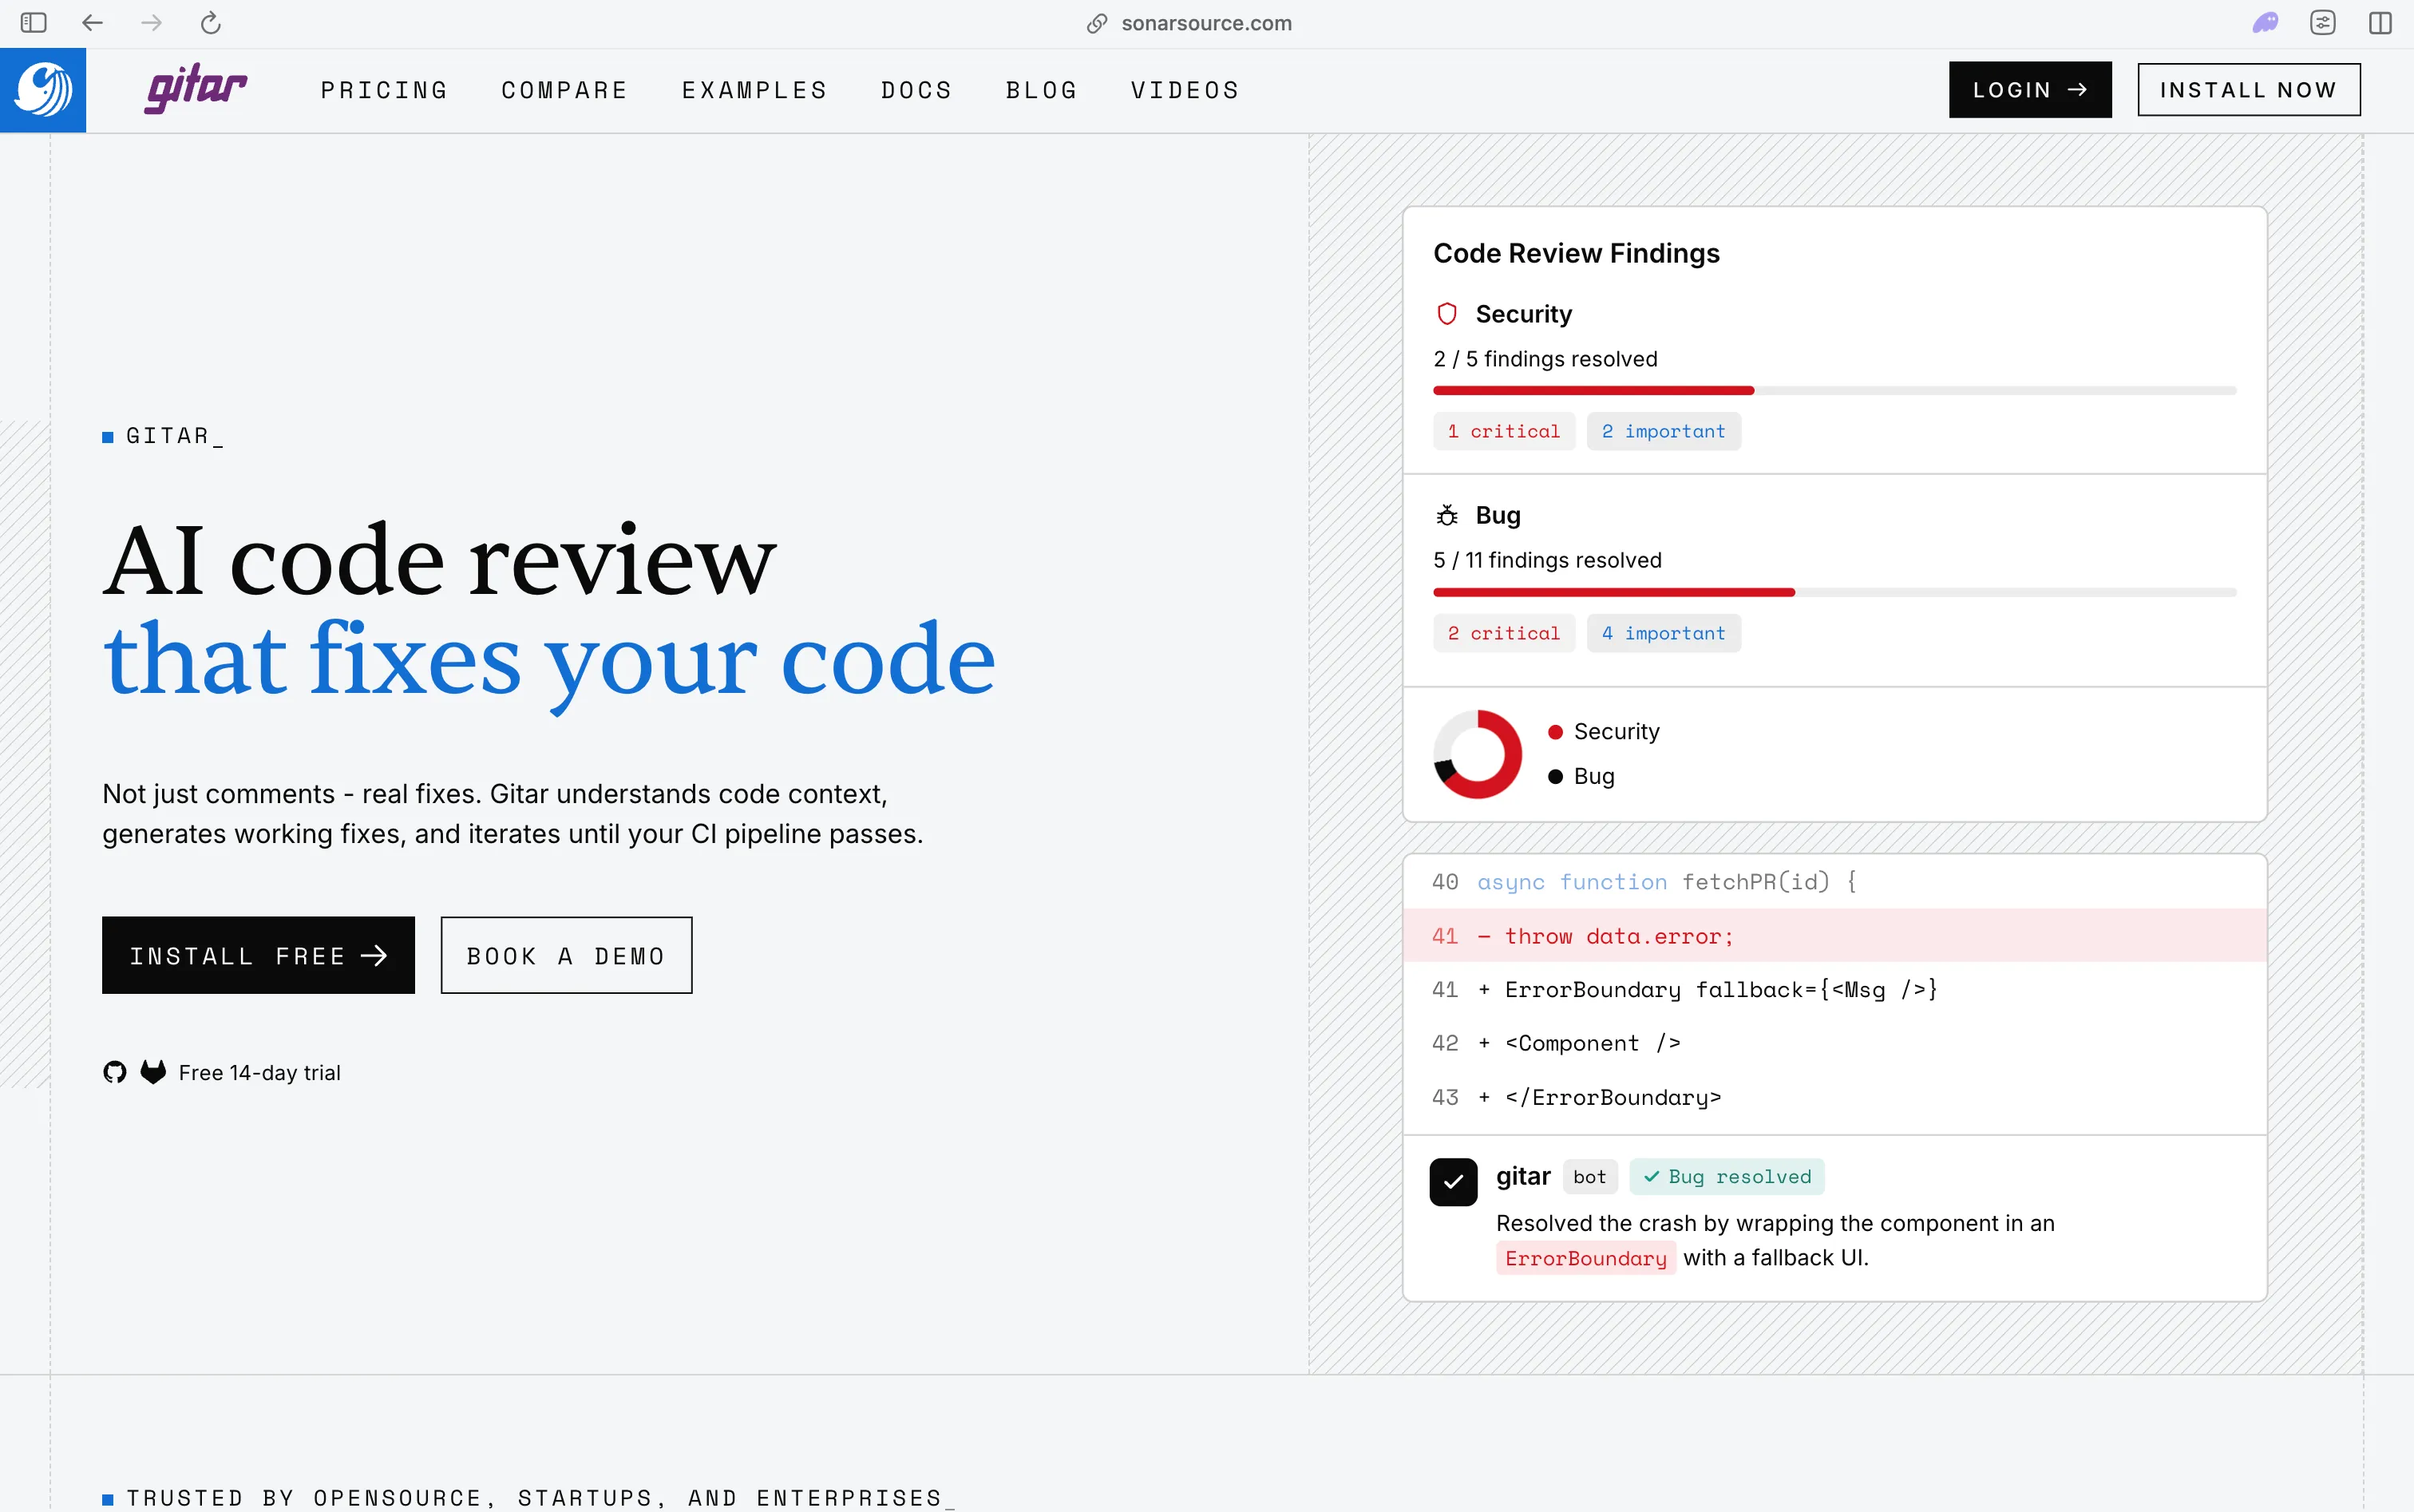Click the GitHub icon near Free trial

click(115, 1072)
